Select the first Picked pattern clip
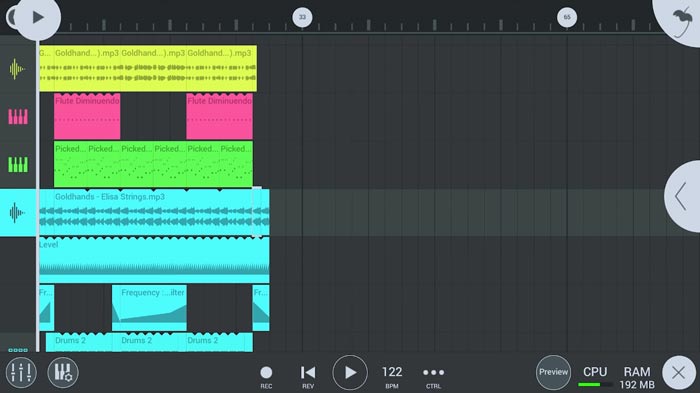Image resolution: width=700 pixels, height=393 pixels. pos(71,164)
